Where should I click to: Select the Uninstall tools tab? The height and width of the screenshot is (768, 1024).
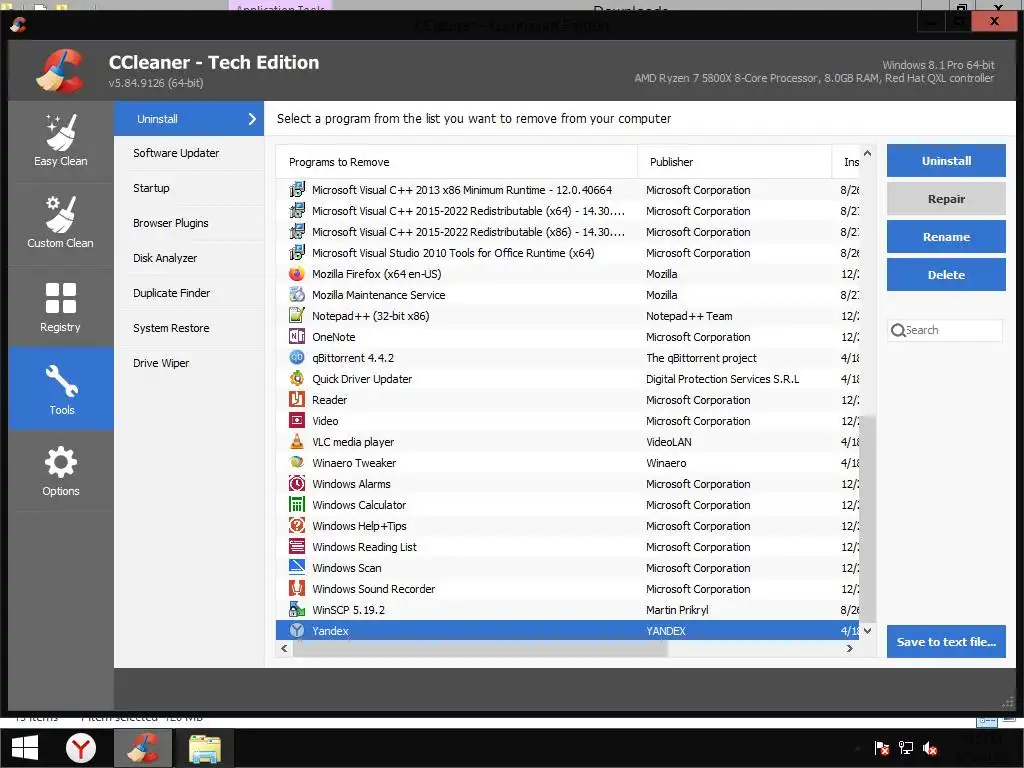(189, 119)
